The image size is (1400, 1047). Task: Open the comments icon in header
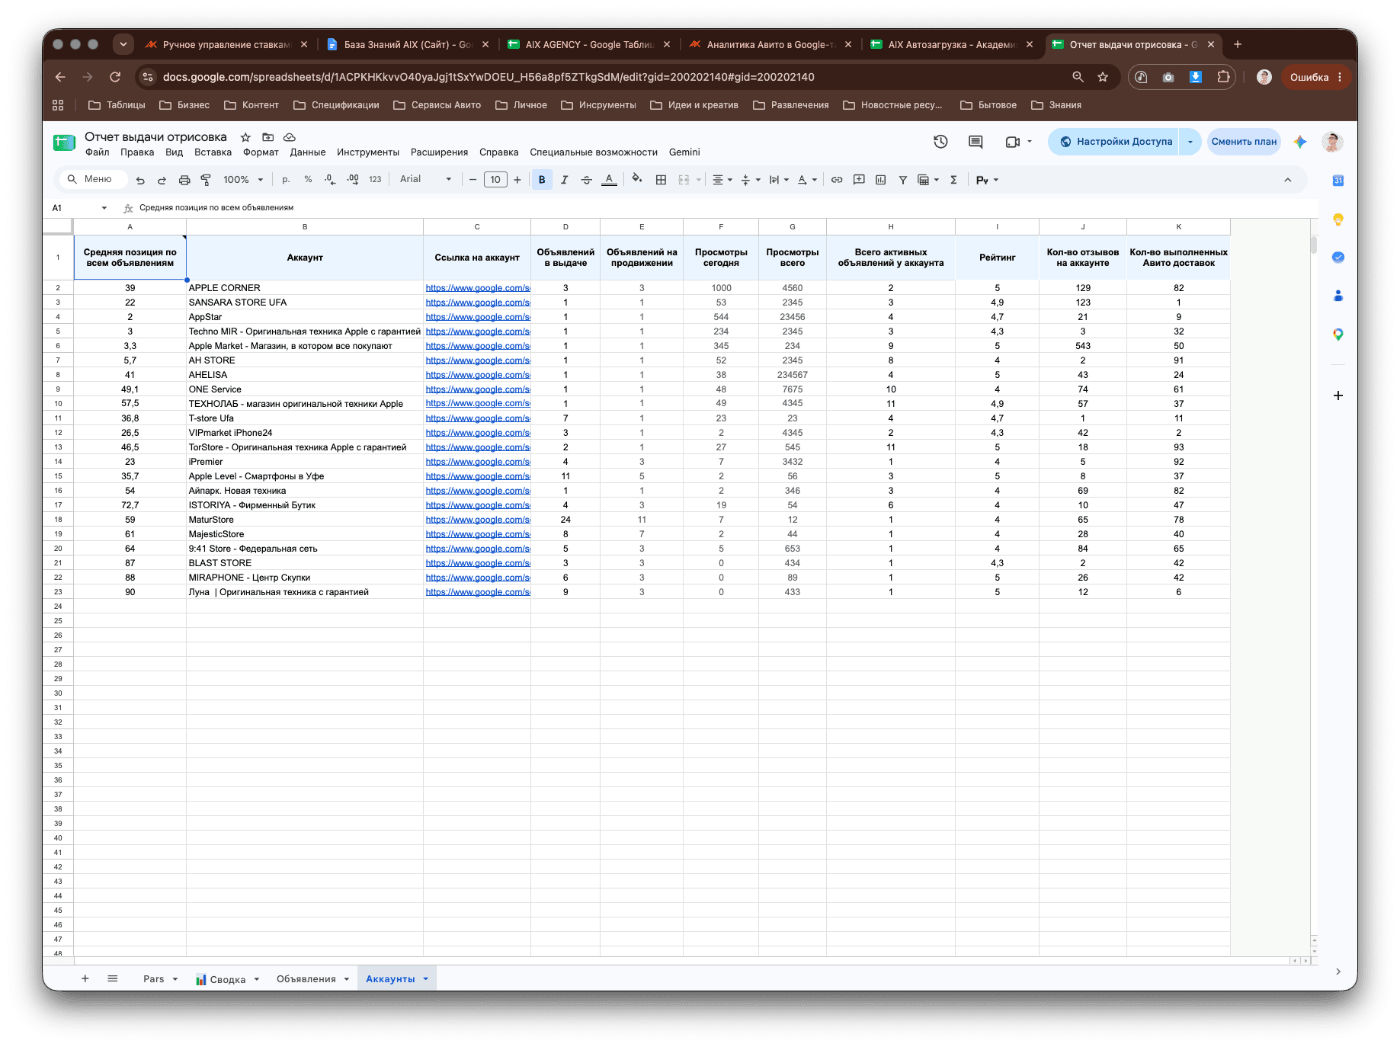pos(976,142)
